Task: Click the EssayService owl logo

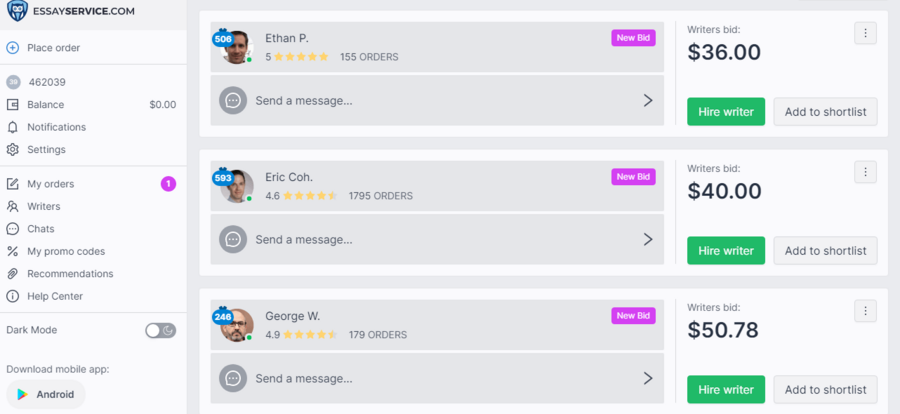Action: point(17,10)
